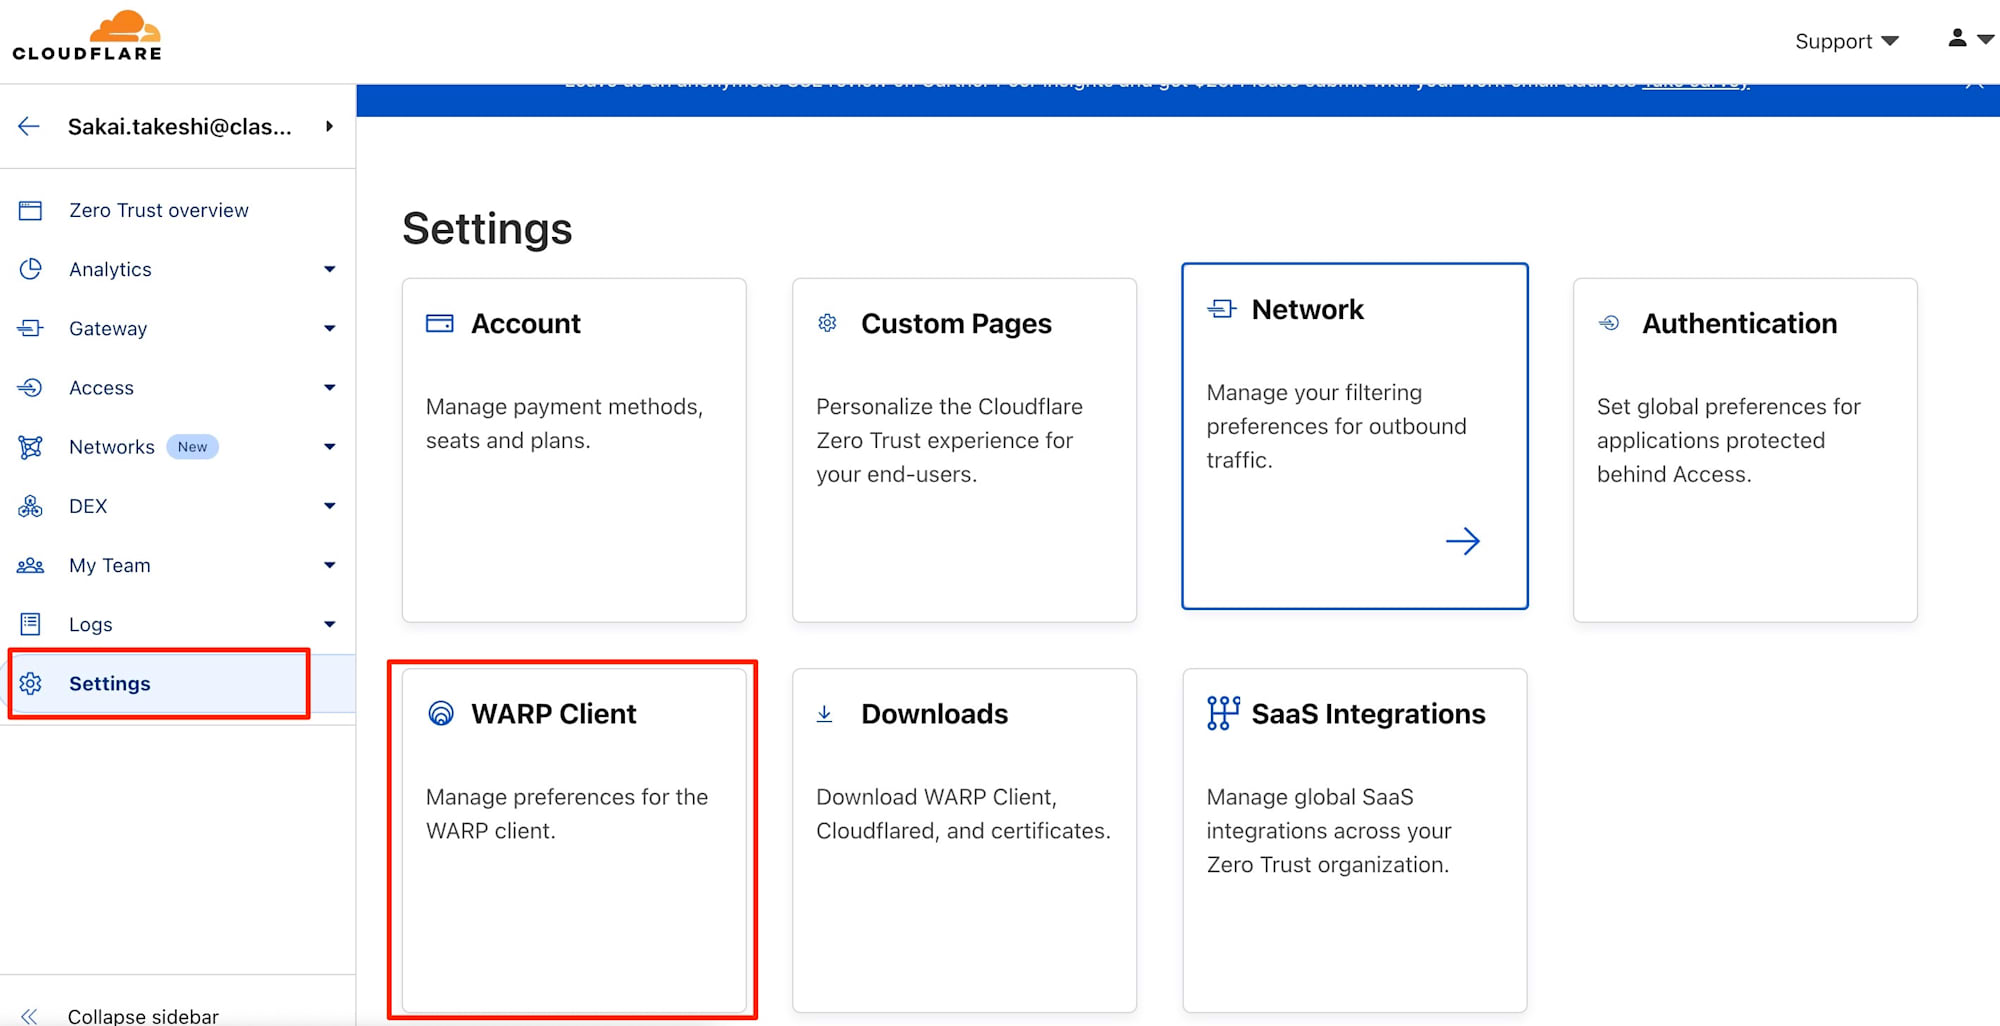Click the back arrow beside account name
The image size is (2000, 1026).
[29, 126]
